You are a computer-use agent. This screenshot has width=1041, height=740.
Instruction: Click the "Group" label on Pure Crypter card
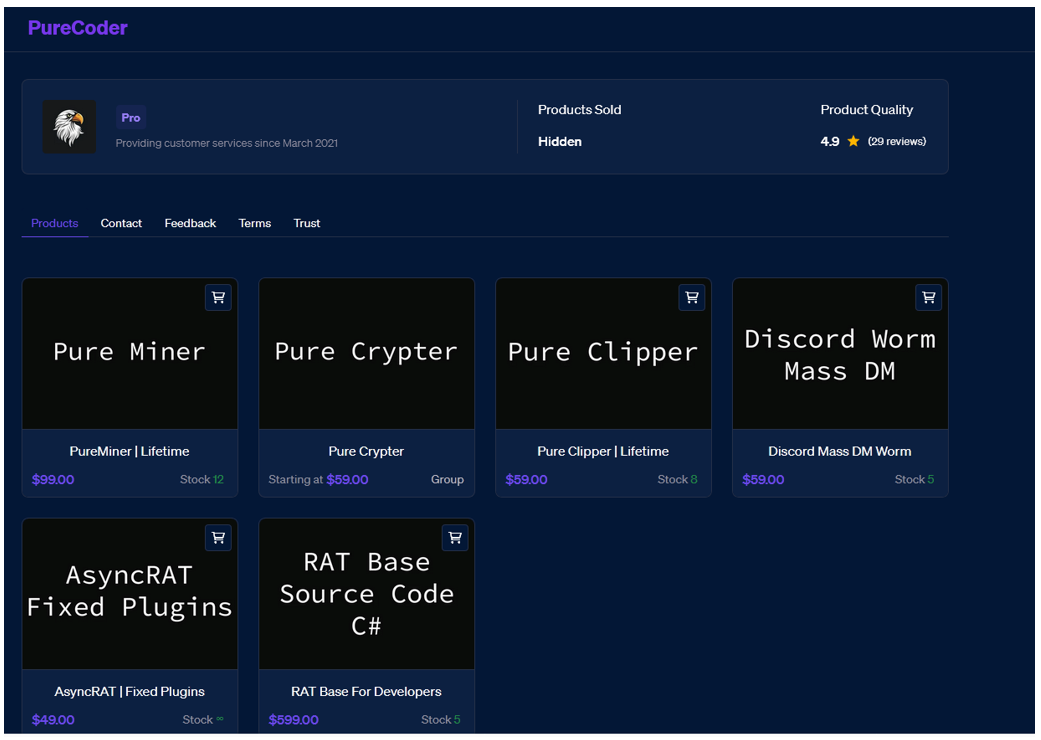click(x=447, y=479)
